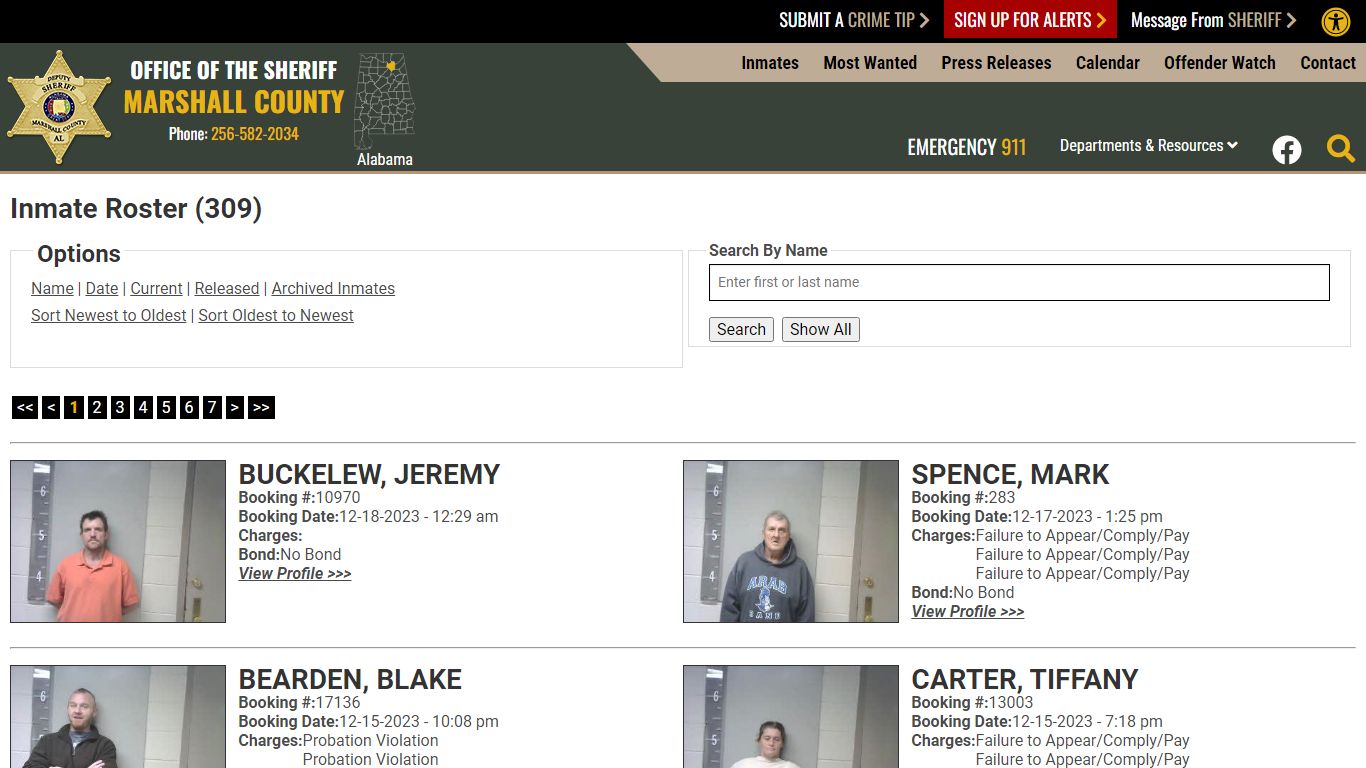Select Sort Newest to Oldest

(x=108, y=315)
